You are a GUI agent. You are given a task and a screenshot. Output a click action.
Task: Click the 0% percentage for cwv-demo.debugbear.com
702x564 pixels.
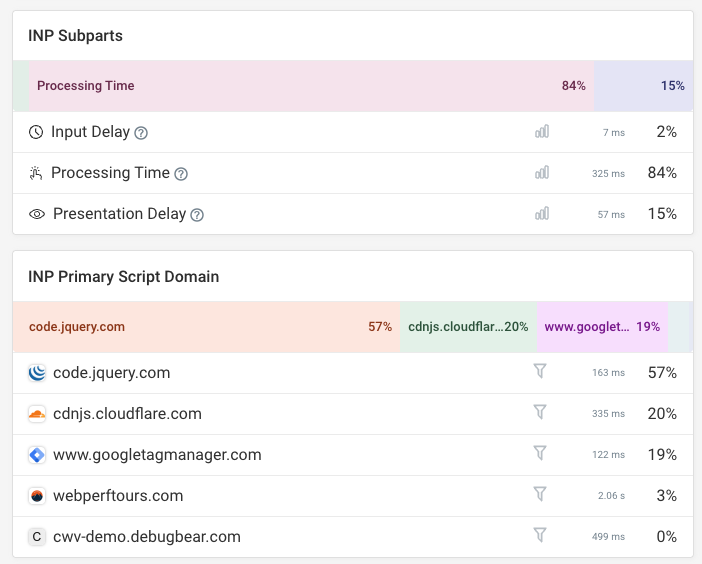pyautogui.click(x=667, y=537)
